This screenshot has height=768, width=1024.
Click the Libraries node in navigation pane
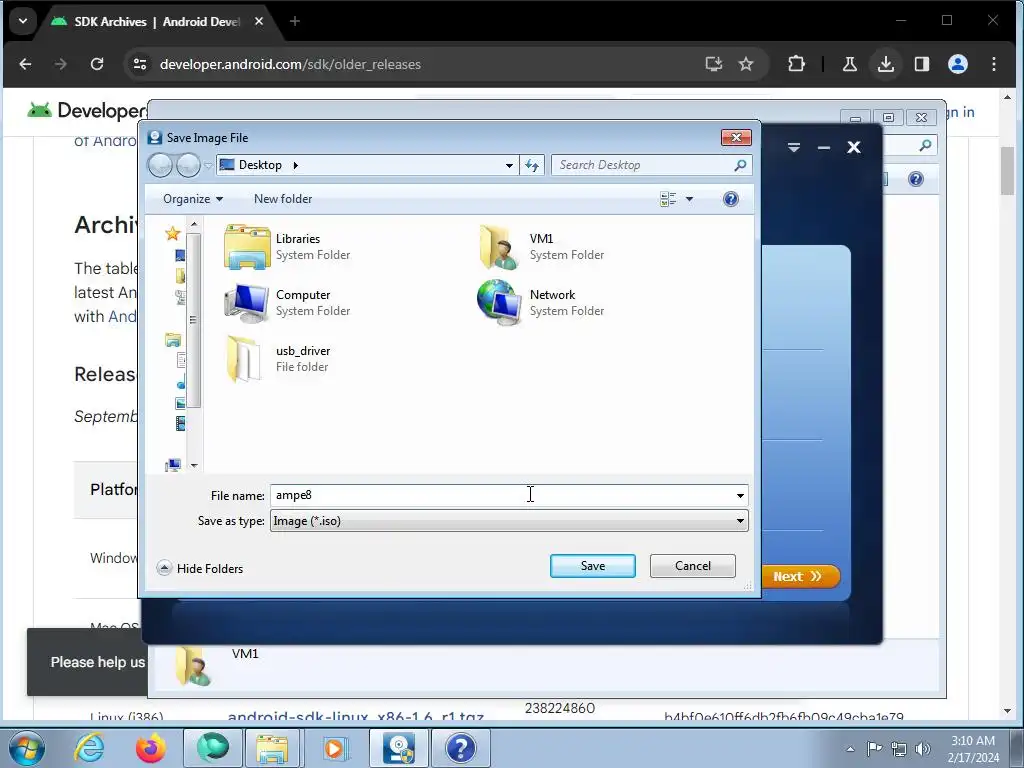[172, 340]
